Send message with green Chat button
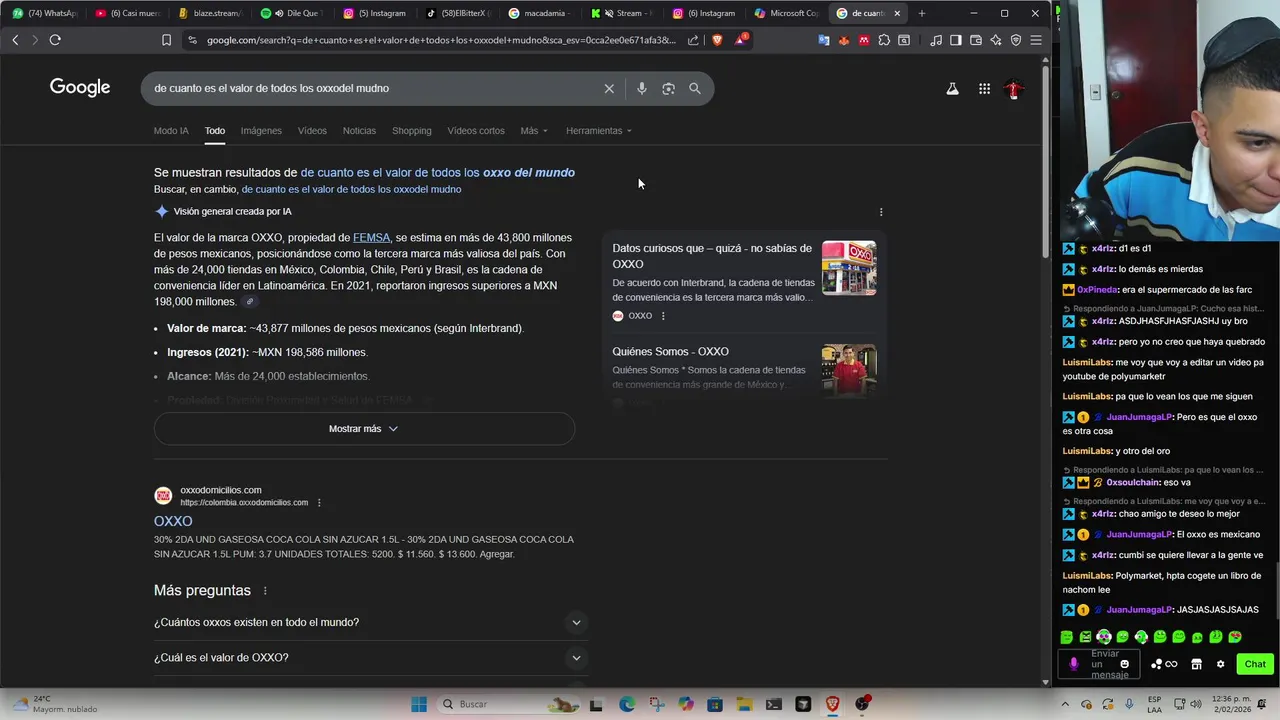The image size is (1280, 720). pos(1255,664)
